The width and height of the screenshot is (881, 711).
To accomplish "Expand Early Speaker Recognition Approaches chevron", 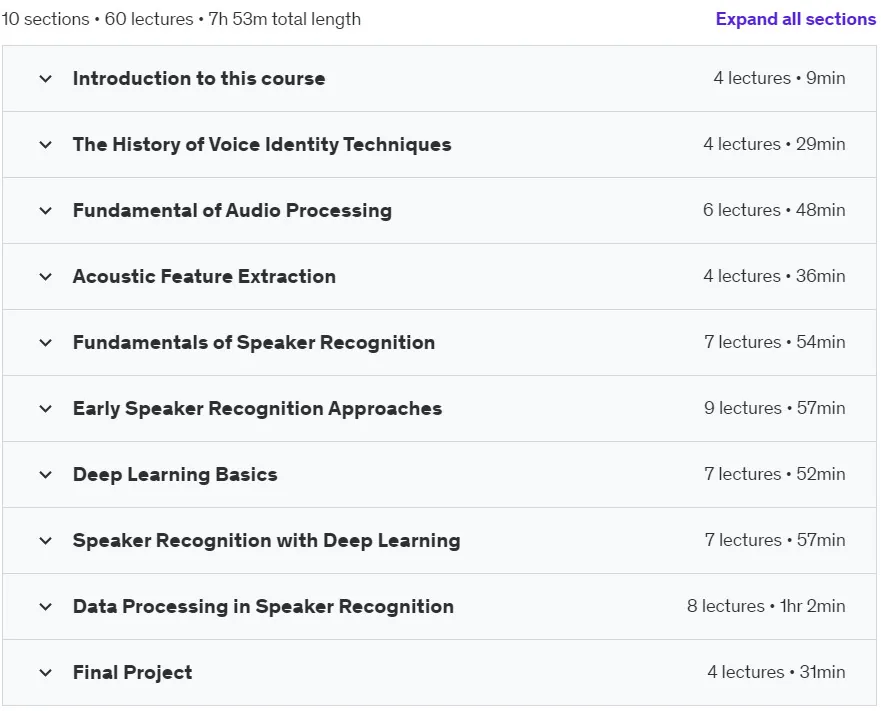I will point(46,409).
